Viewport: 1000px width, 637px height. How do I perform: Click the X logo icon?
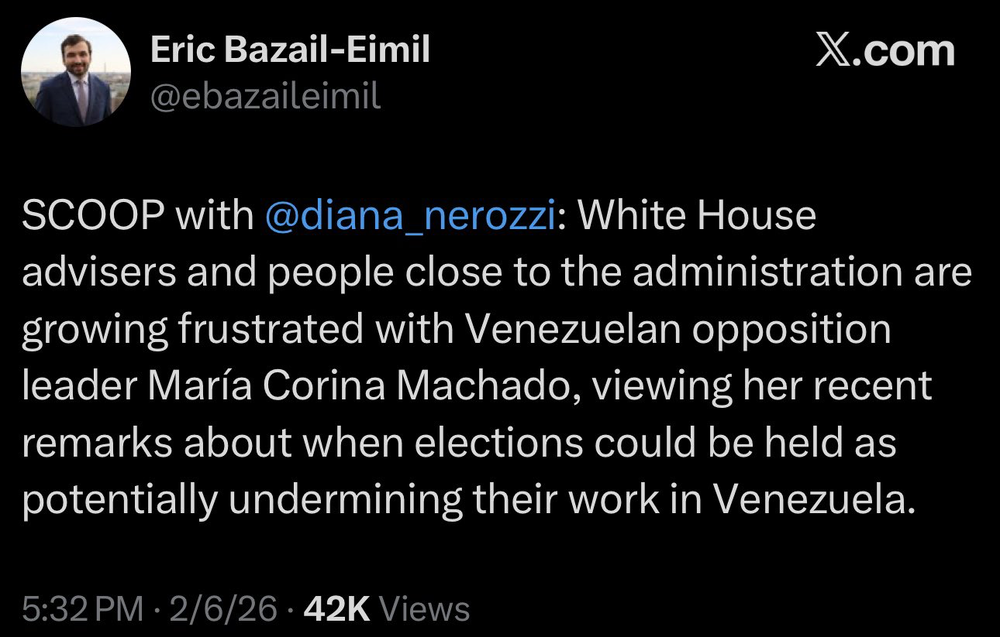[x=832, y=51]
